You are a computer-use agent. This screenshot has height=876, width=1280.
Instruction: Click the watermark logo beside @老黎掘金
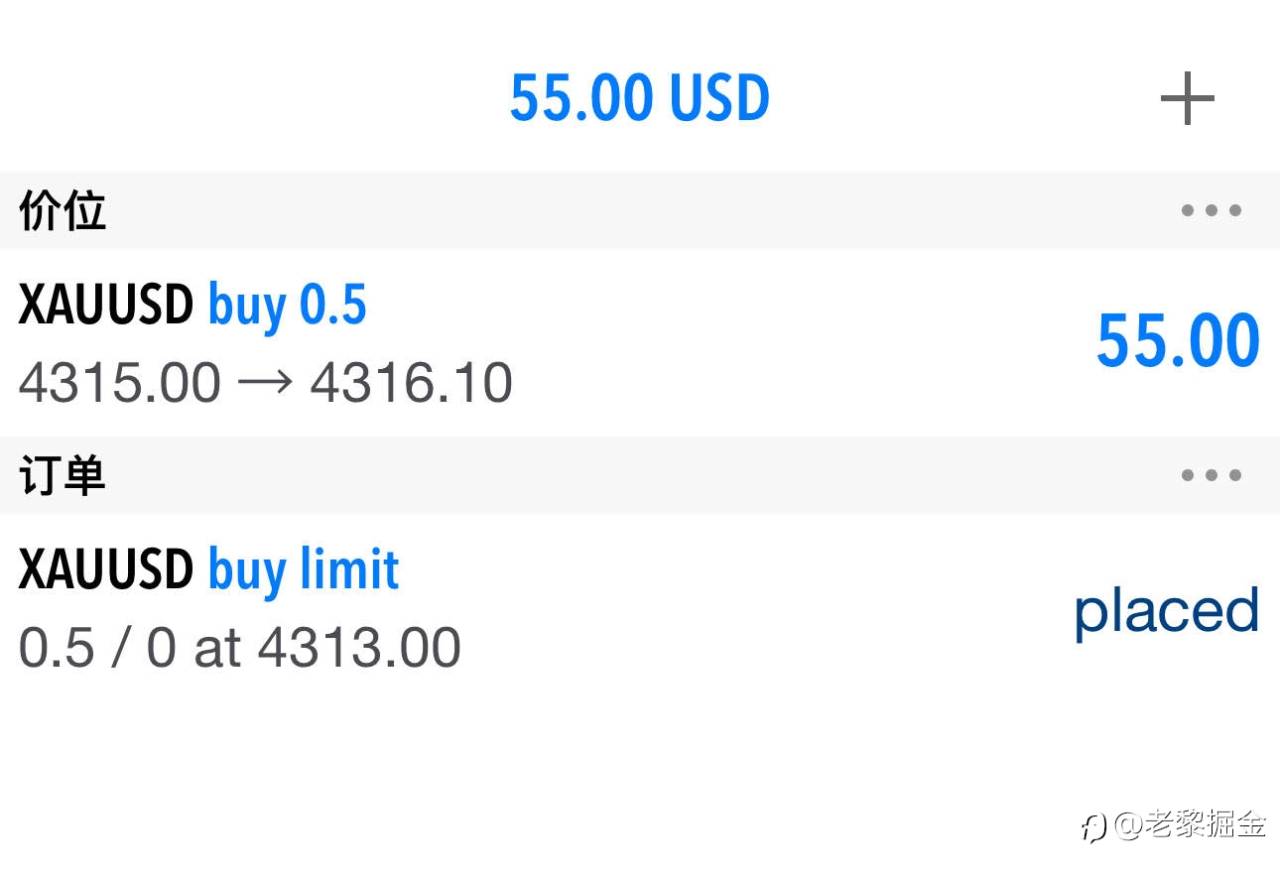tap(1093, 827)
